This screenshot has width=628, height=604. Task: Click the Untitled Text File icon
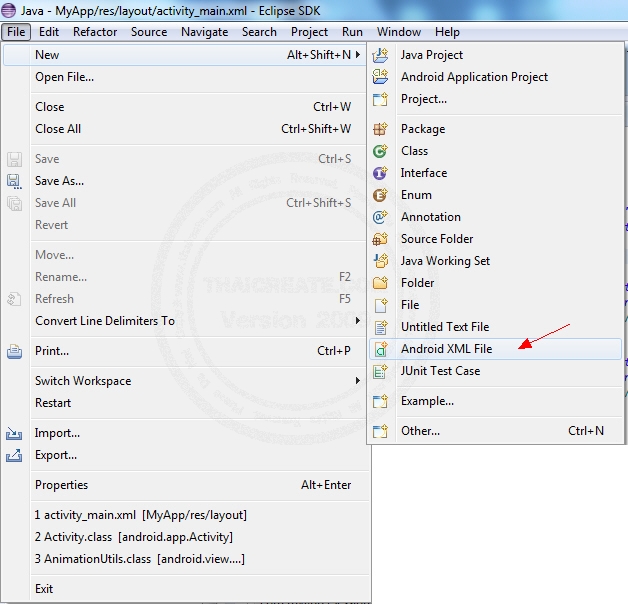click(x=380, y=327)
